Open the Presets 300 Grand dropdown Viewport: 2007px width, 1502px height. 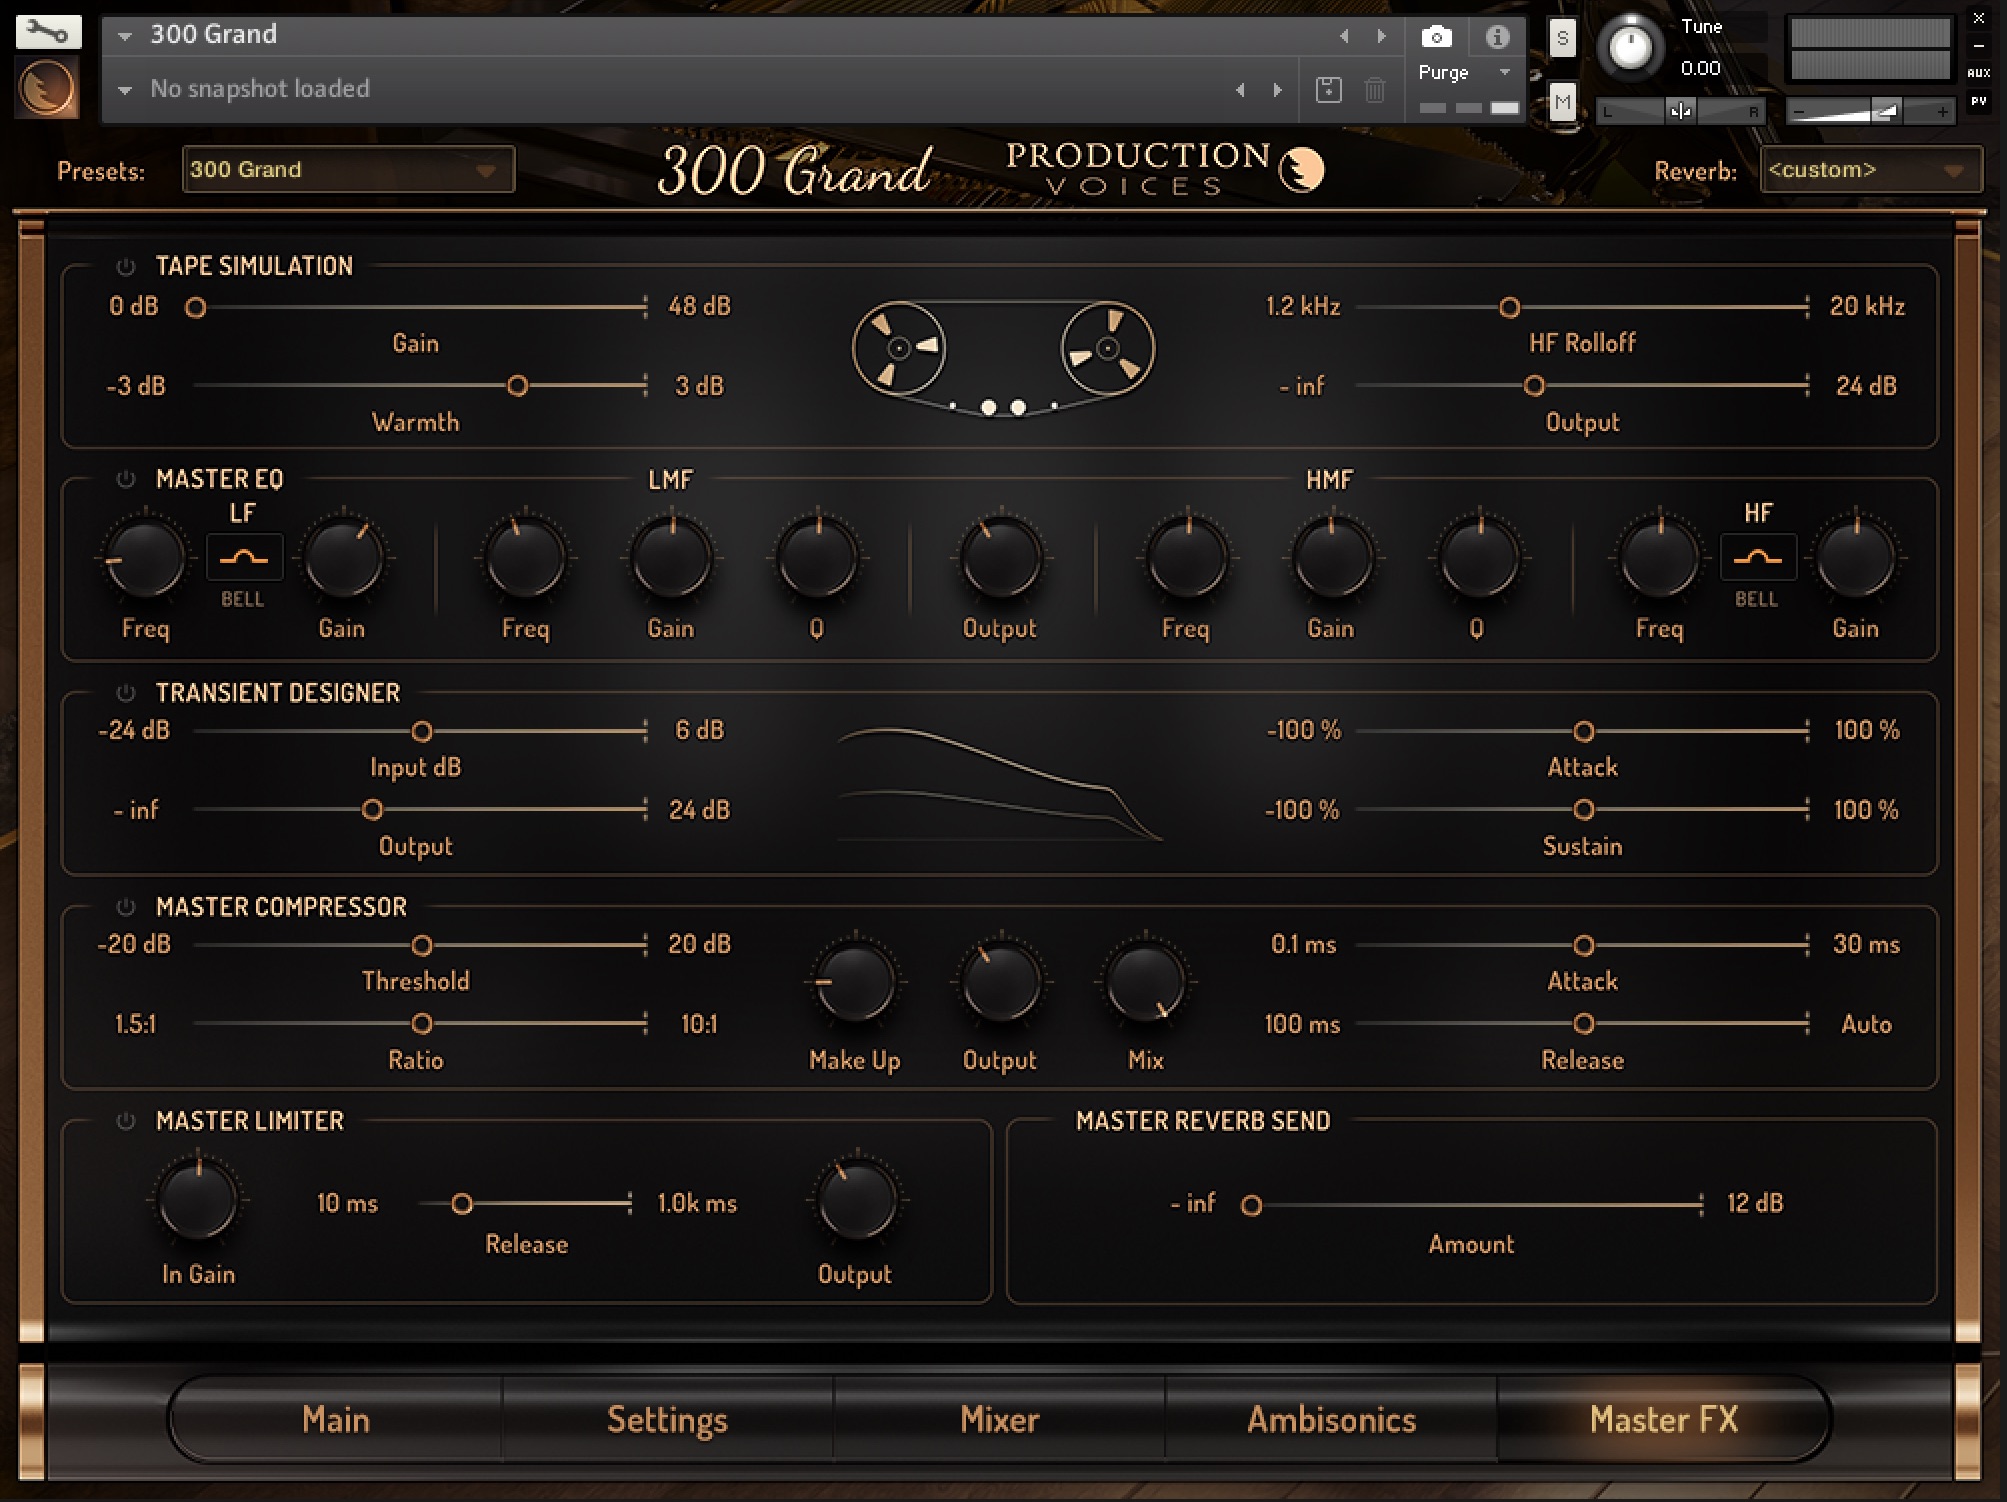point(348,169)
